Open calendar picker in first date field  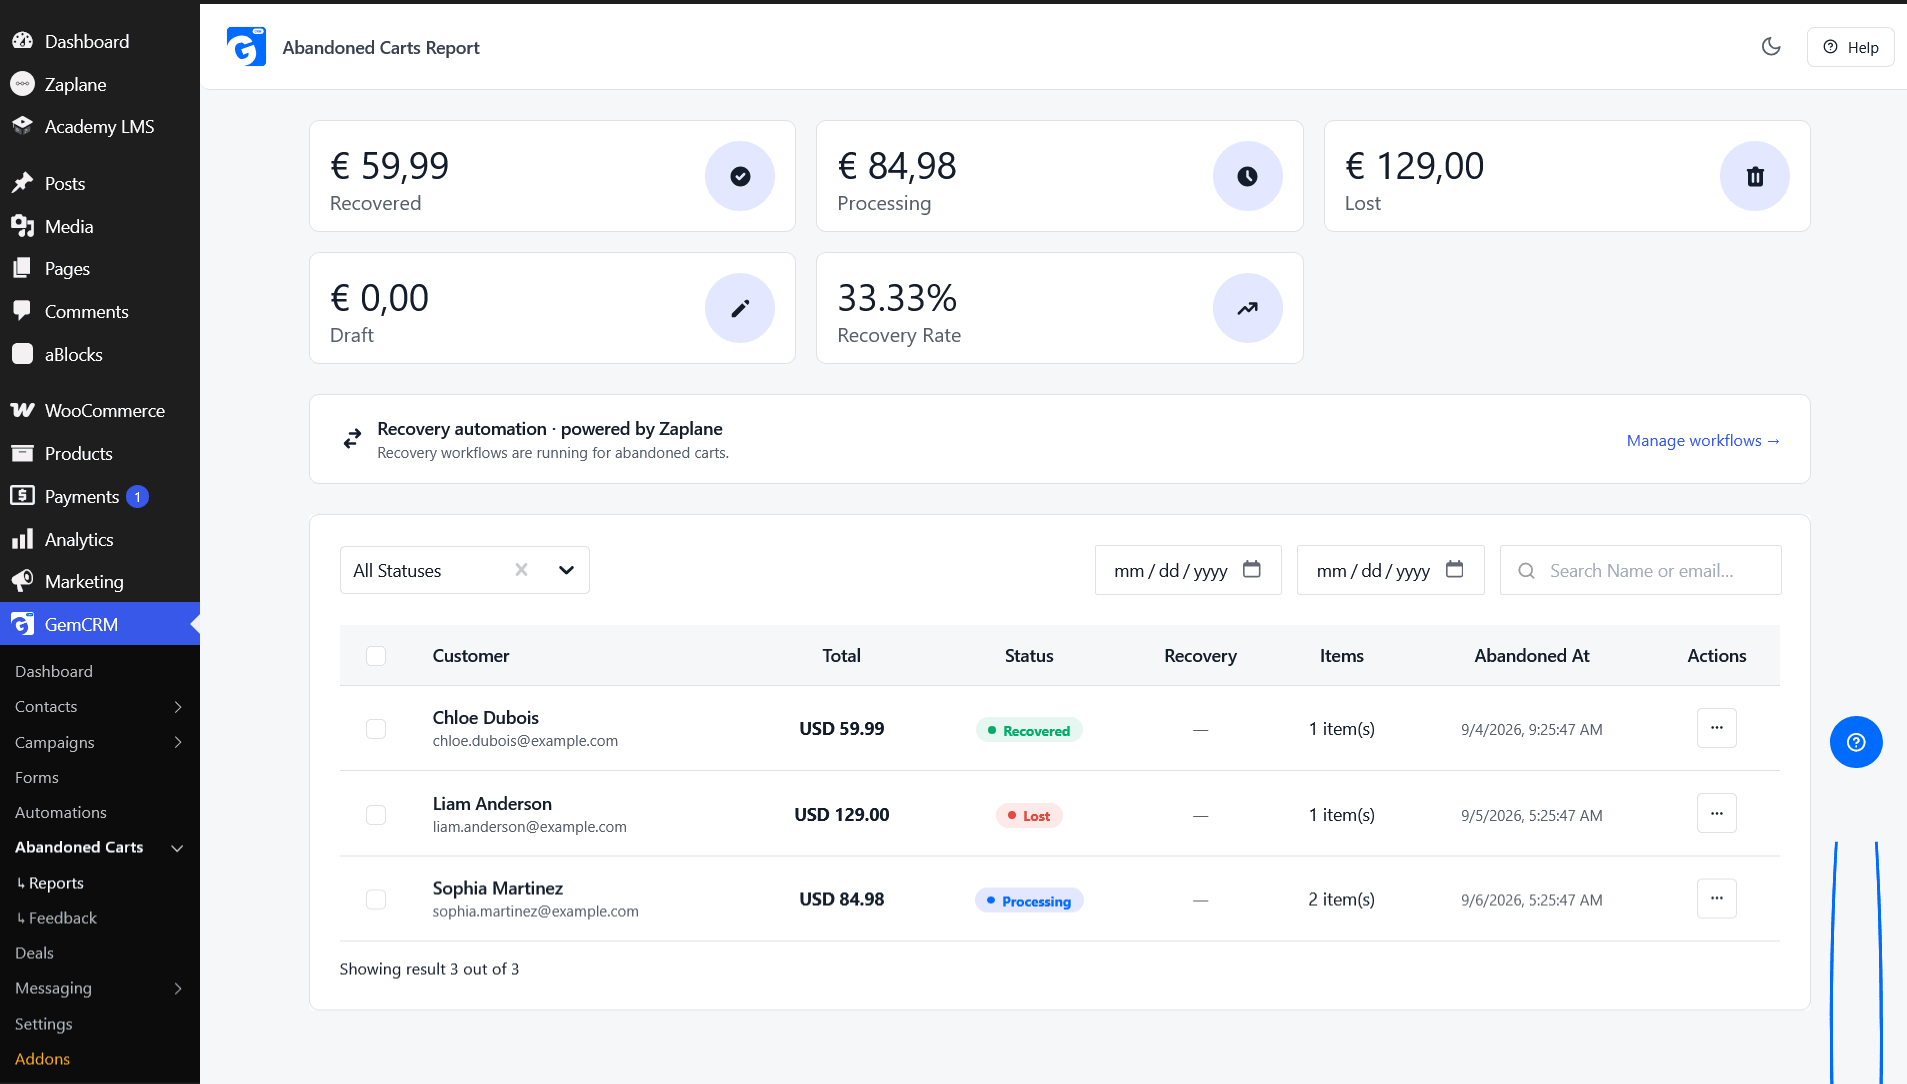tap(1252, 570)
